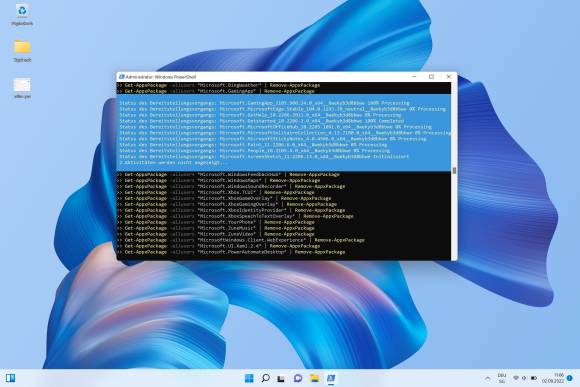Click the Getstarted 100% Completed status line
This screenshot has width=580, height=387.
(262, 121)
